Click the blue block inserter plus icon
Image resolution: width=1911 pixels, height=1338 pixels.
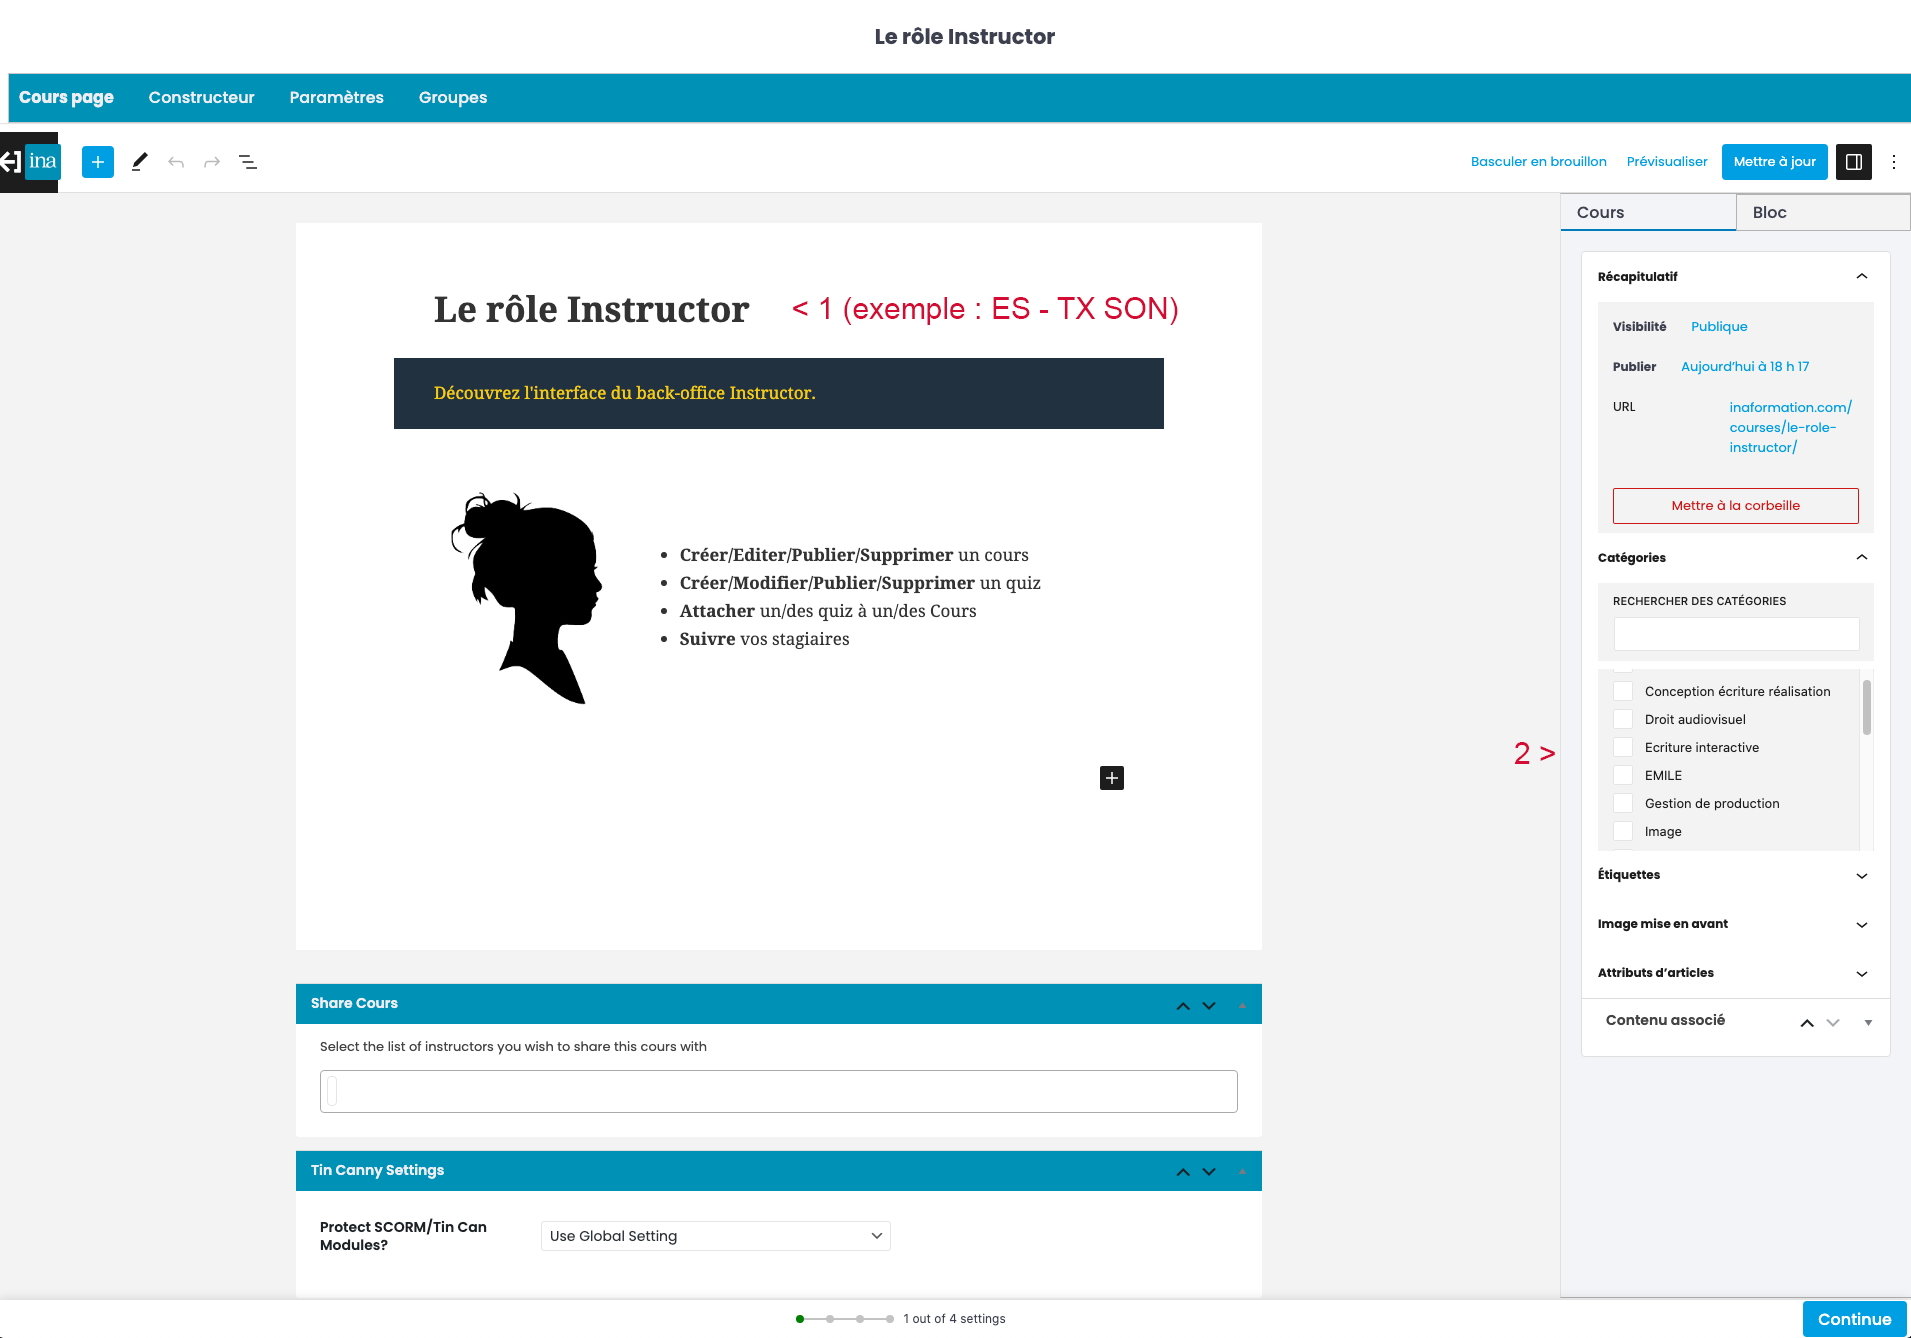[98, 162]
